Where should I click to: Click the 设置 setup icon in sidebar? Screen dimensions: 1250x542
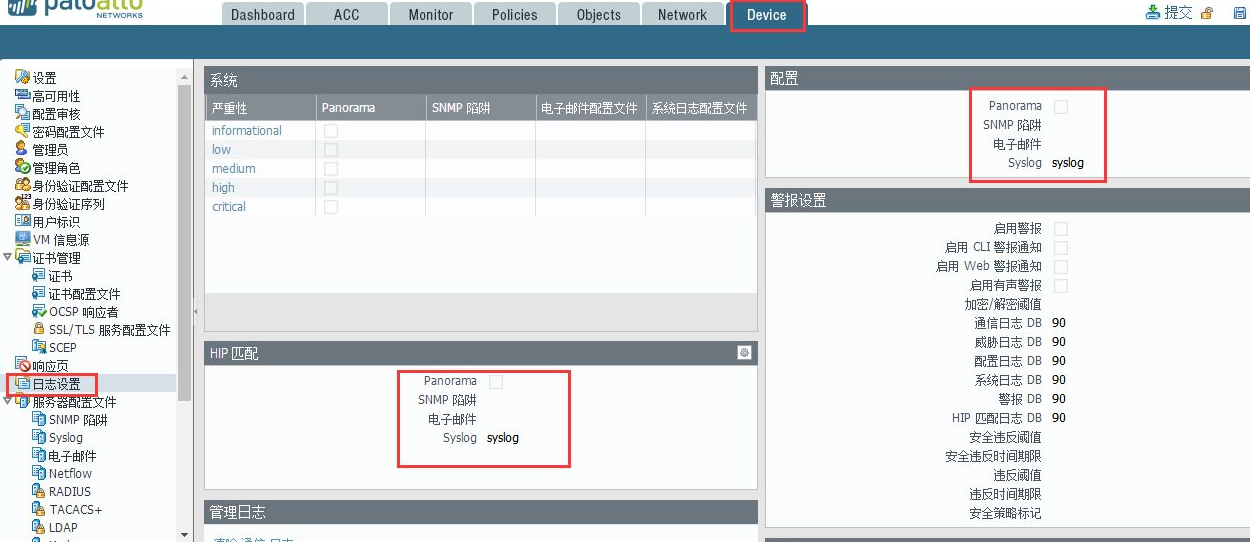22,77
